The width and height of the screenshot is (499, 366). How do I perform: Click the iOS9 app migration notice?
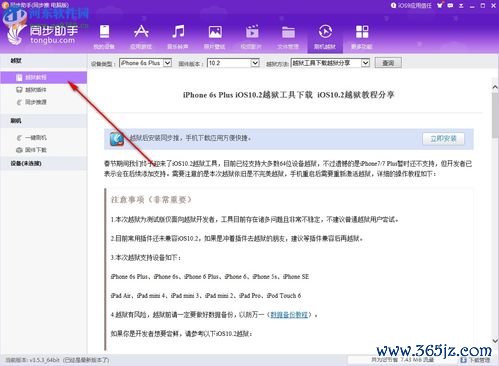411,6
